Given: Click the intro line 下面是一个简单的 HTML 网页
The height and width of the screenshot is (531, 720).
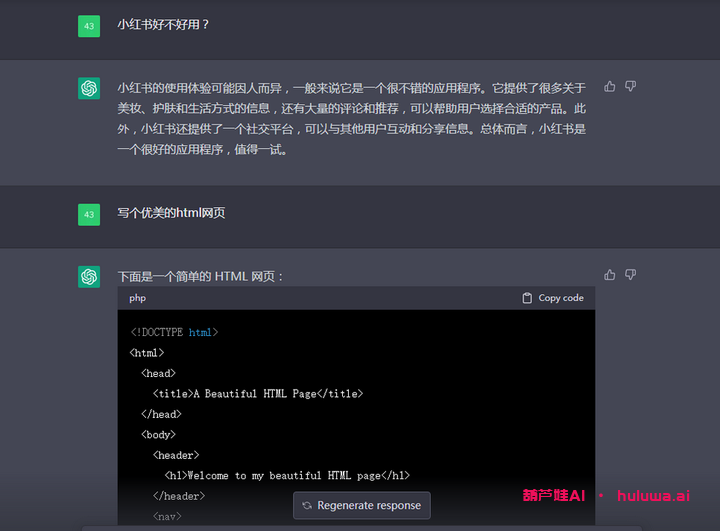Looking at the screenshot, I should click(200, 276).
